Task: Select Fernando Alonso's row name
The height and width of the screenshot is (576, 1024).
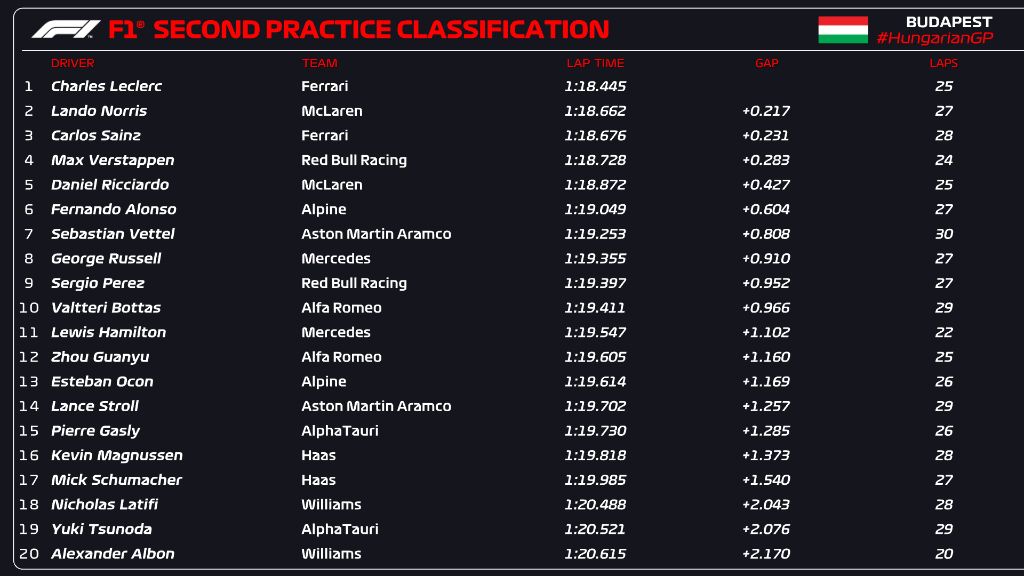Action: [x=113, y=209]
